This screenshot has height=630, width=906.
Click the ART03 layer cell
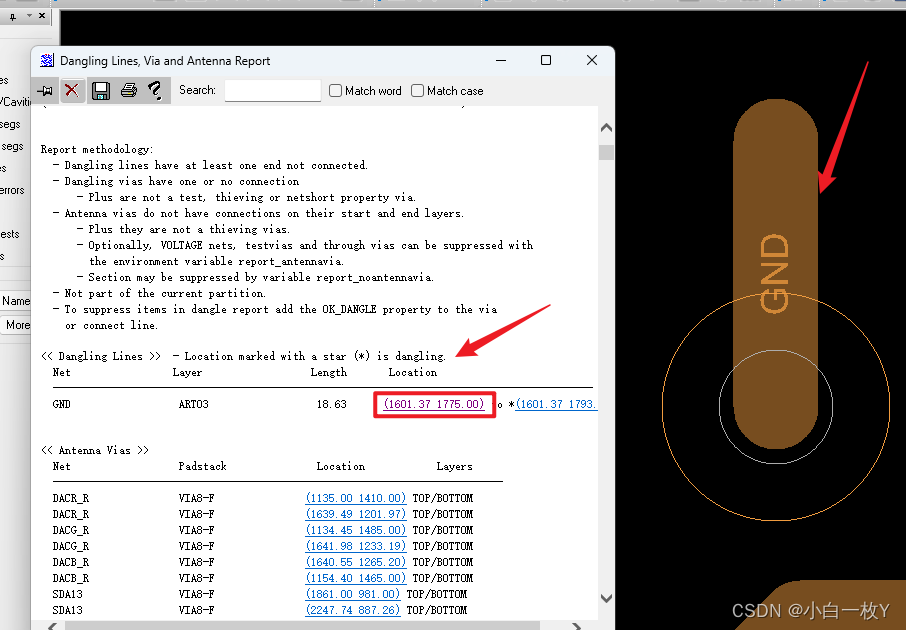[193, 404]
